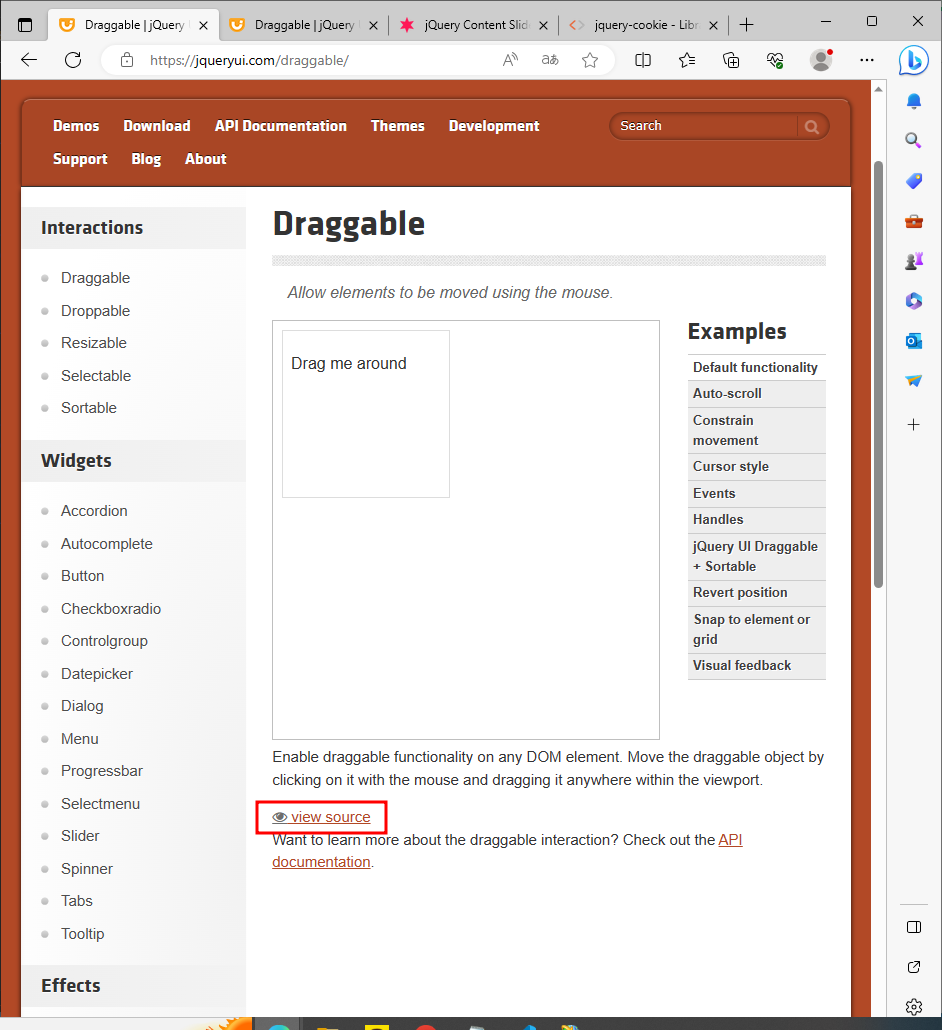Image resolution: width=942 pixels, height=1030 pixels.
Task: Open sidebar Drop paper plane icon
Action: [x=914, y=381]
